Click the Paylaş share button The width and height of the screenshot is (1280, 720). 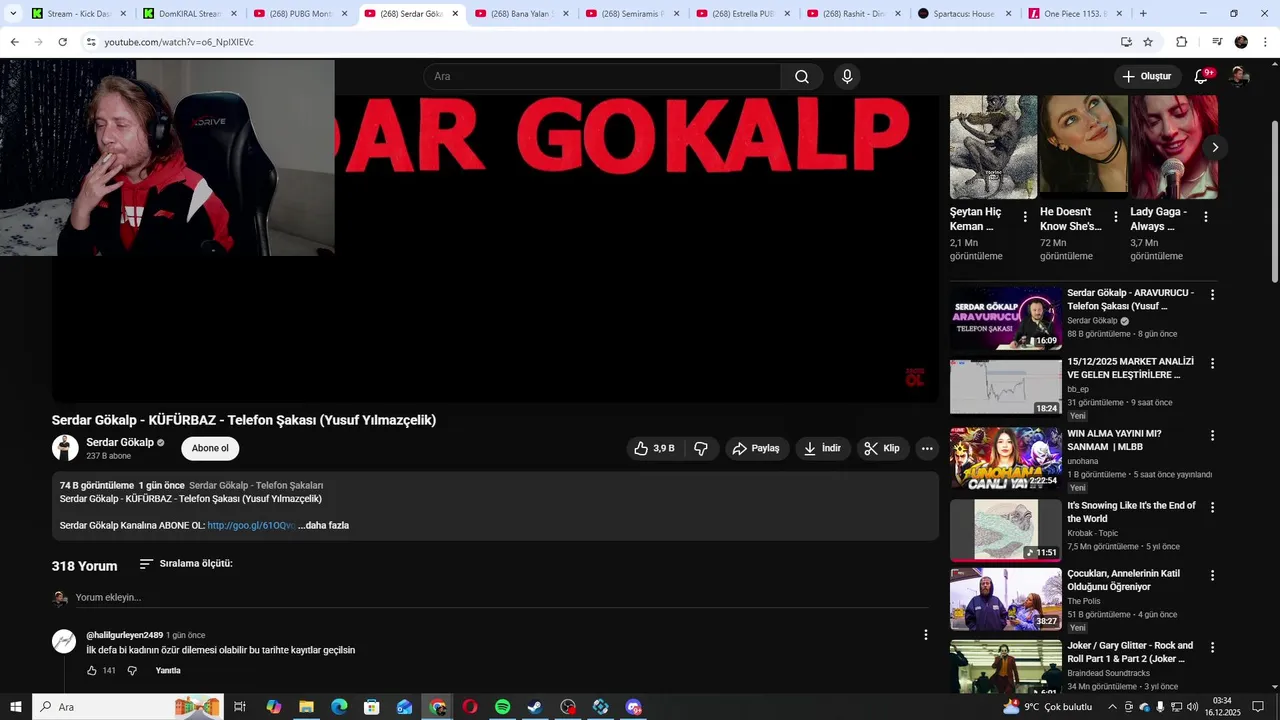[756, 449]
